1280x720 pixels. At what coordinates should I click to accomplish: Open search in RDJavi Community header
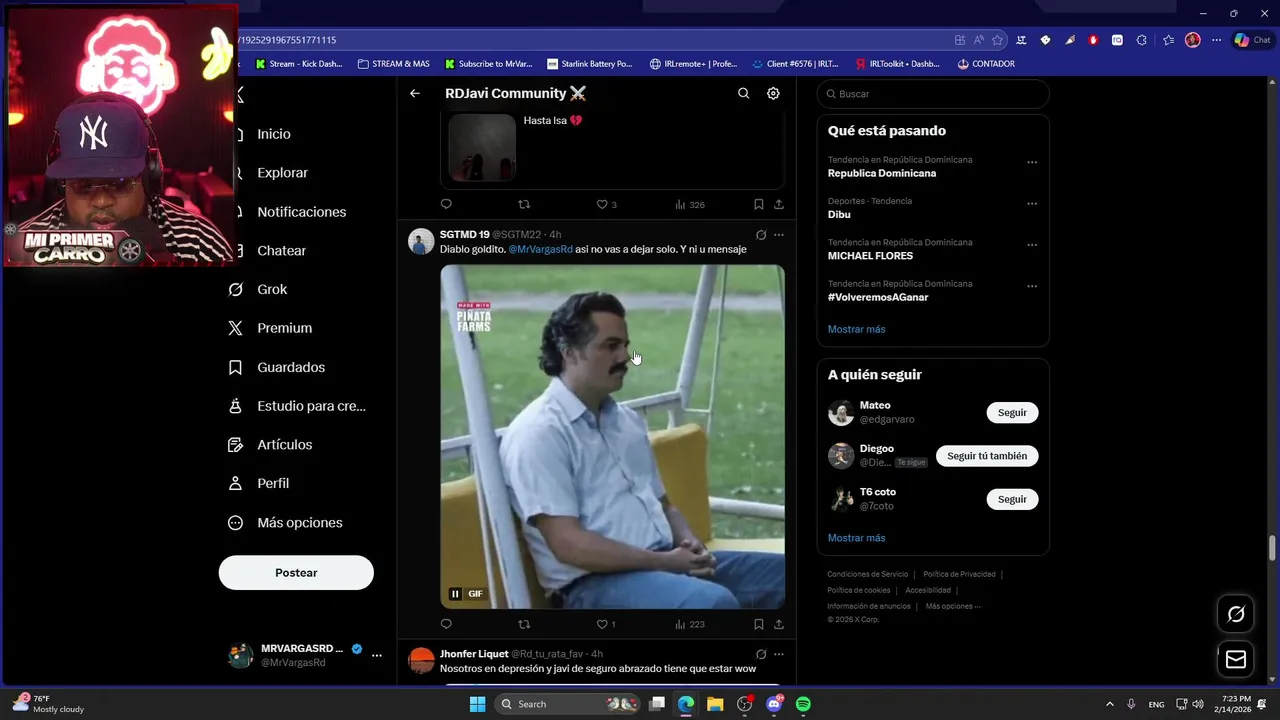(x=743, y=93)
